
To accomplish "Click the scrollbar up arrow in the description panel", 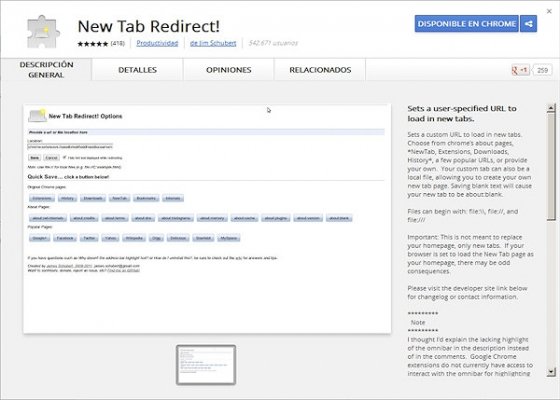I will coord(551,108).
